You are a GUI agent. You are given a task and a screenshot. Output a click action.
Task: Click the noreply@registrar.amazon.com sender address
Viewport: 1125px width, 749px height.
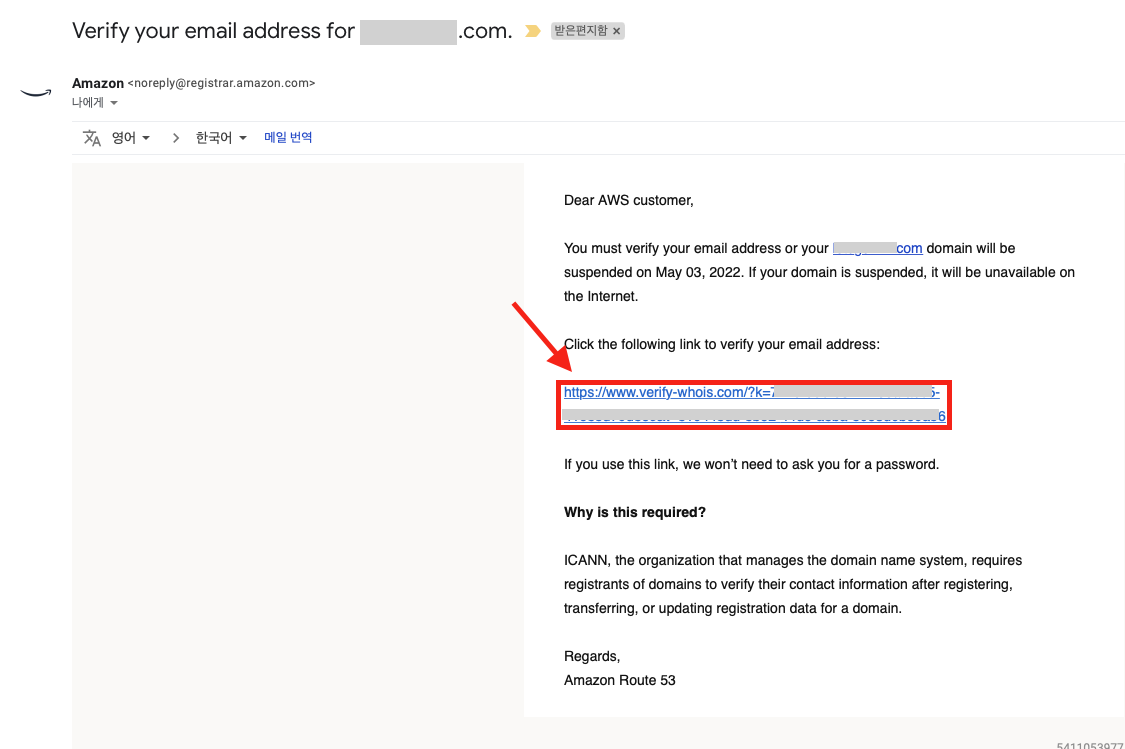(222, 83)
